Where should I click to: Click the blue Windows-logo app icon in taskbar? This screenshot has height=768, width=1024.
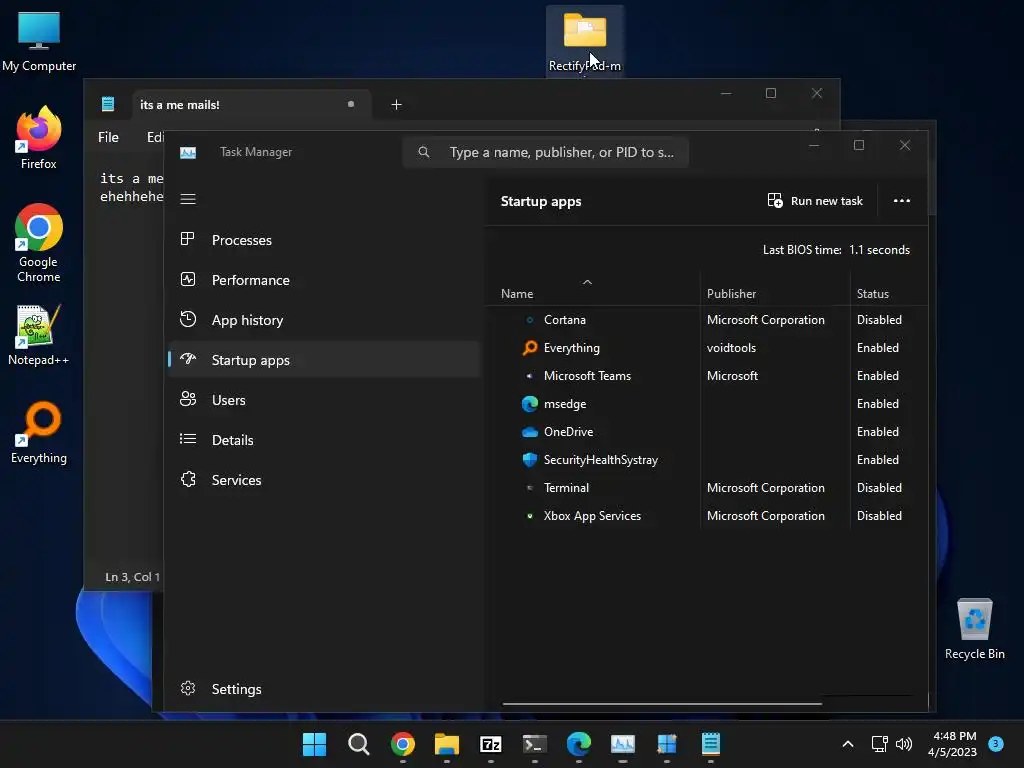[667, 744]
